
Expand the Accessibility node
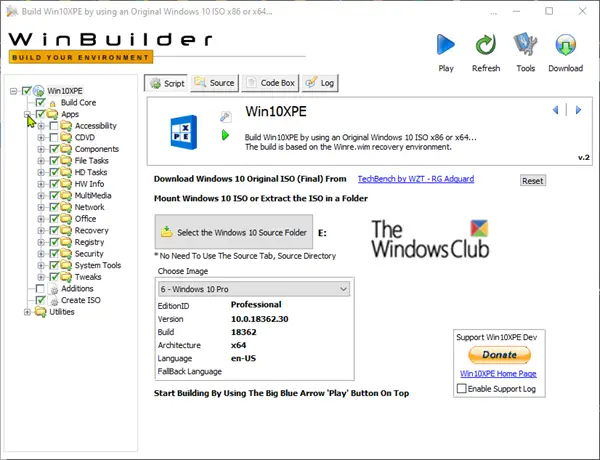pyautogui.click(x=41, y=126)
